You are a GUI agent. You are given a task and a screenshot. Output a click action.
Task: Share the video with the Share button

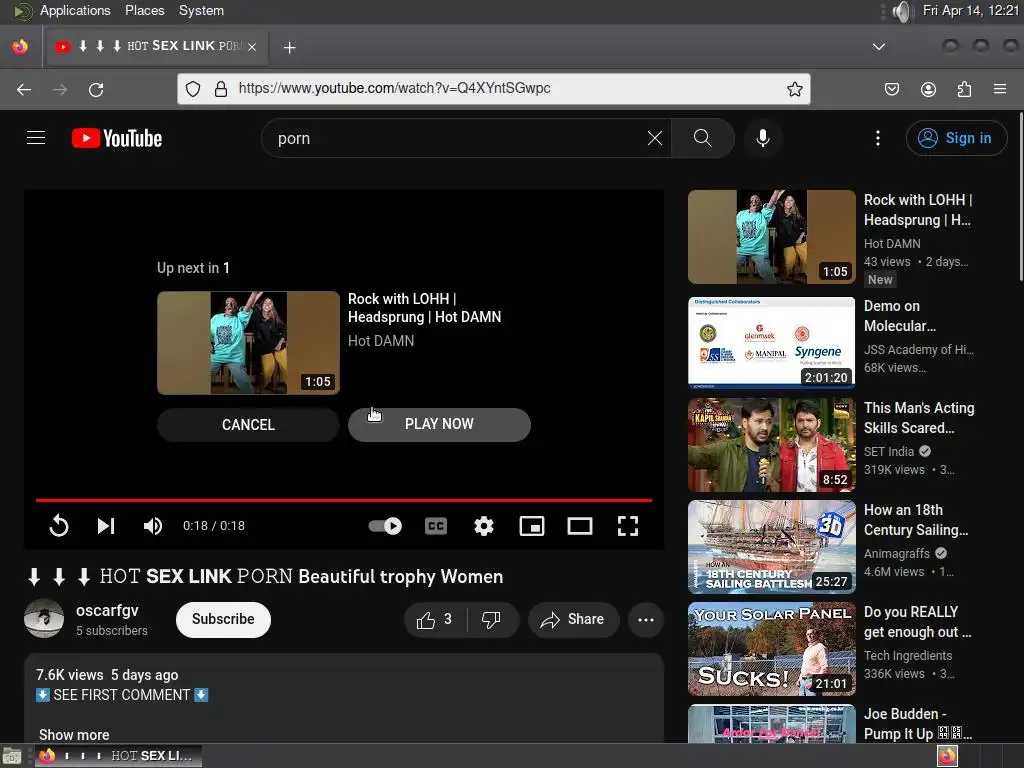coord(573,619)
